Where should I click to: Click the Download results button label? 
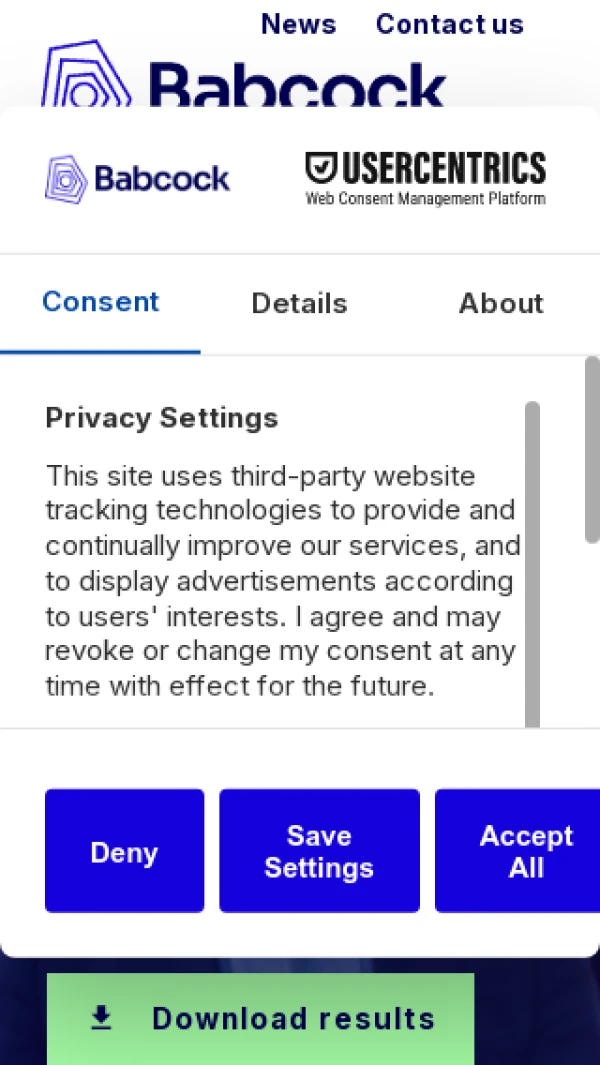pos(293,1018)
